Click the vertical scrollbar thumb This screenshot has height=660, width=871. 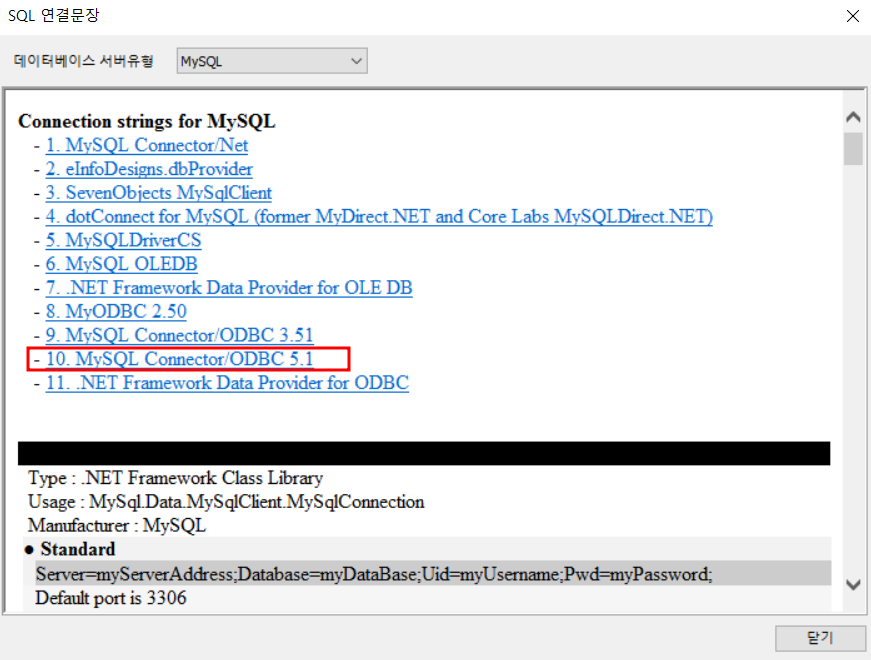point(853,148)
